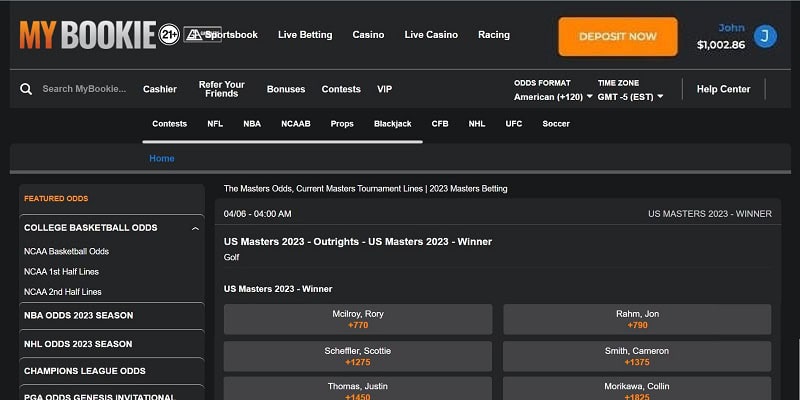Bet on McIlroy, Rory +770
Viewport: 800px width, 400px height.
(x=358, y=319)
